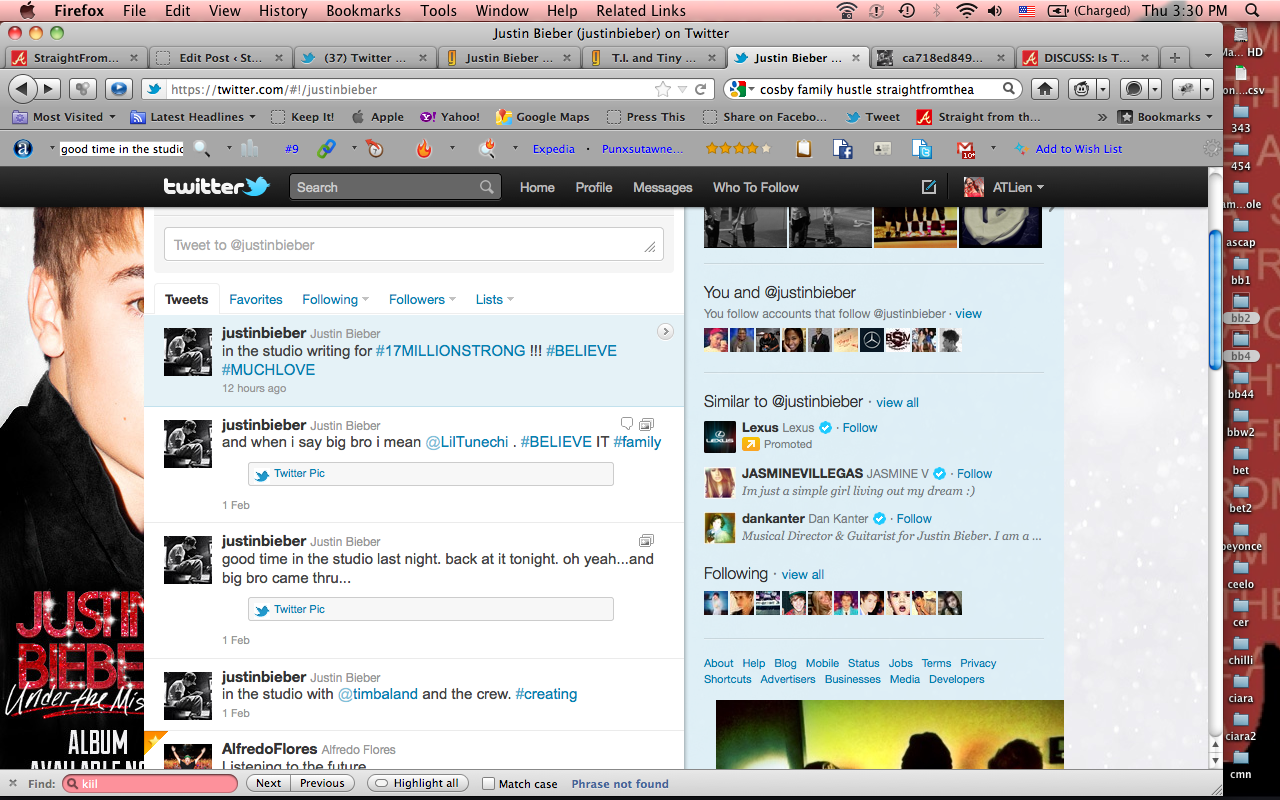Toggle Highlight all in find bar
This screenshot has width=1280, height=800.
[x=417, y=784]
